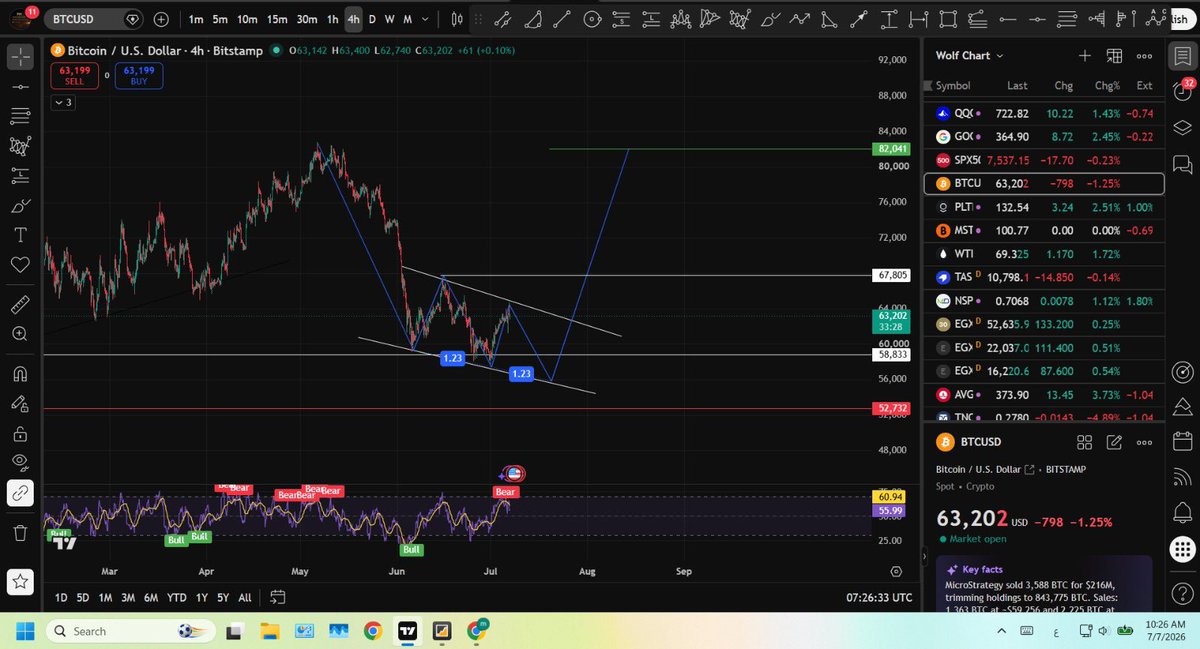Select the 4h timeframe
This screenshot has width=1200, height=649.
pos(353,19)
